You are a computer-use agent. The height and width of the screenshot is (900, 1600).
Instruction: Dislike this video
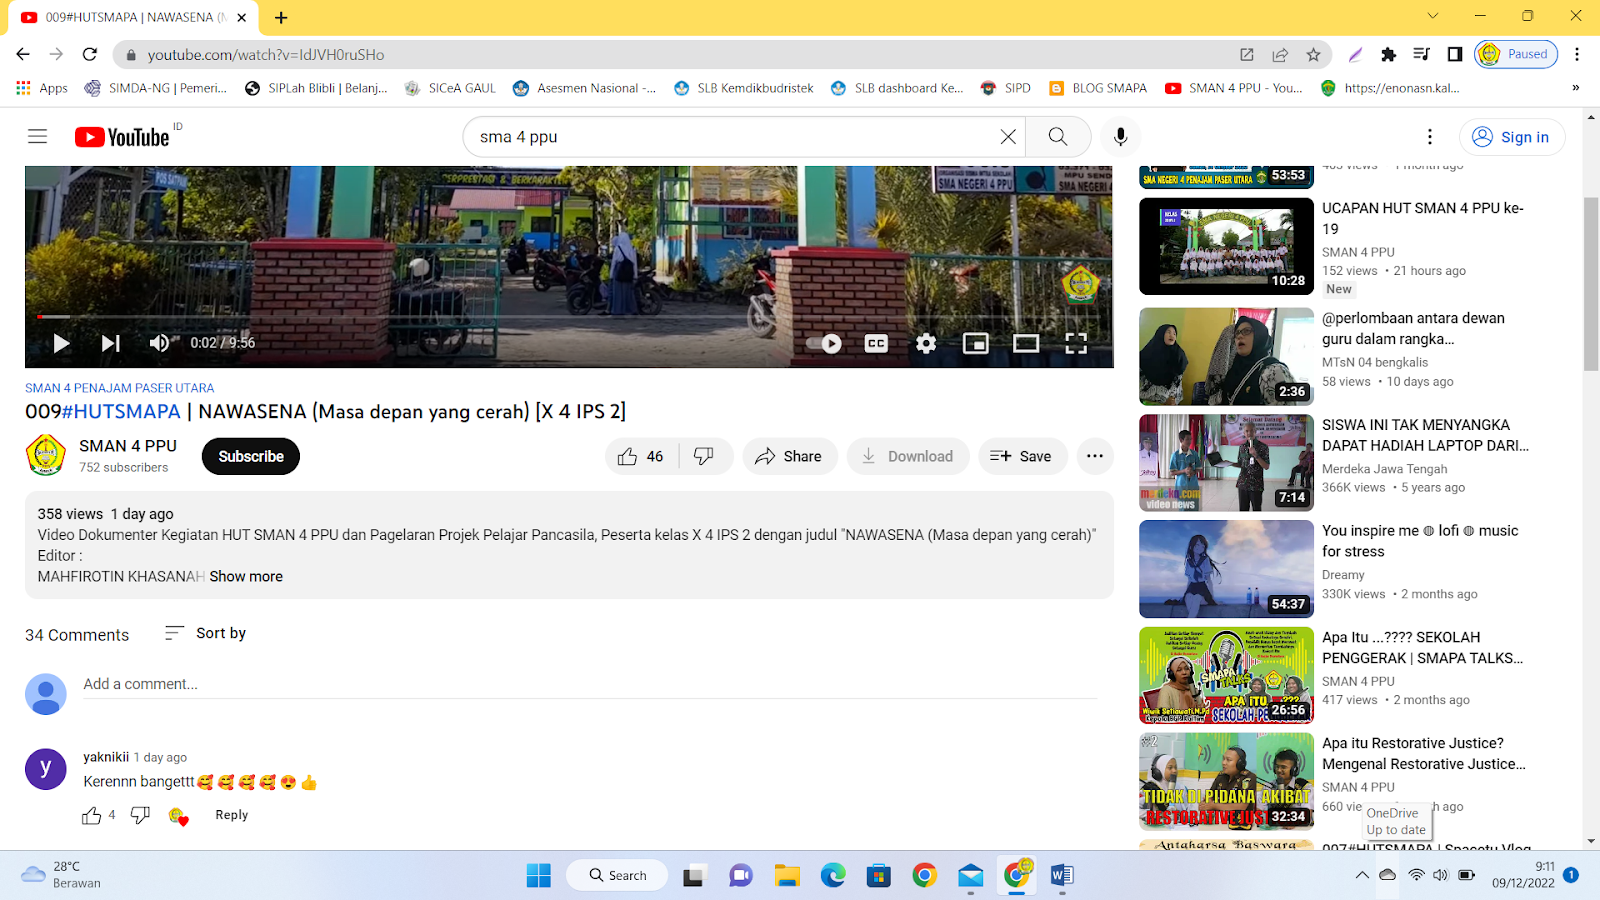704,456
